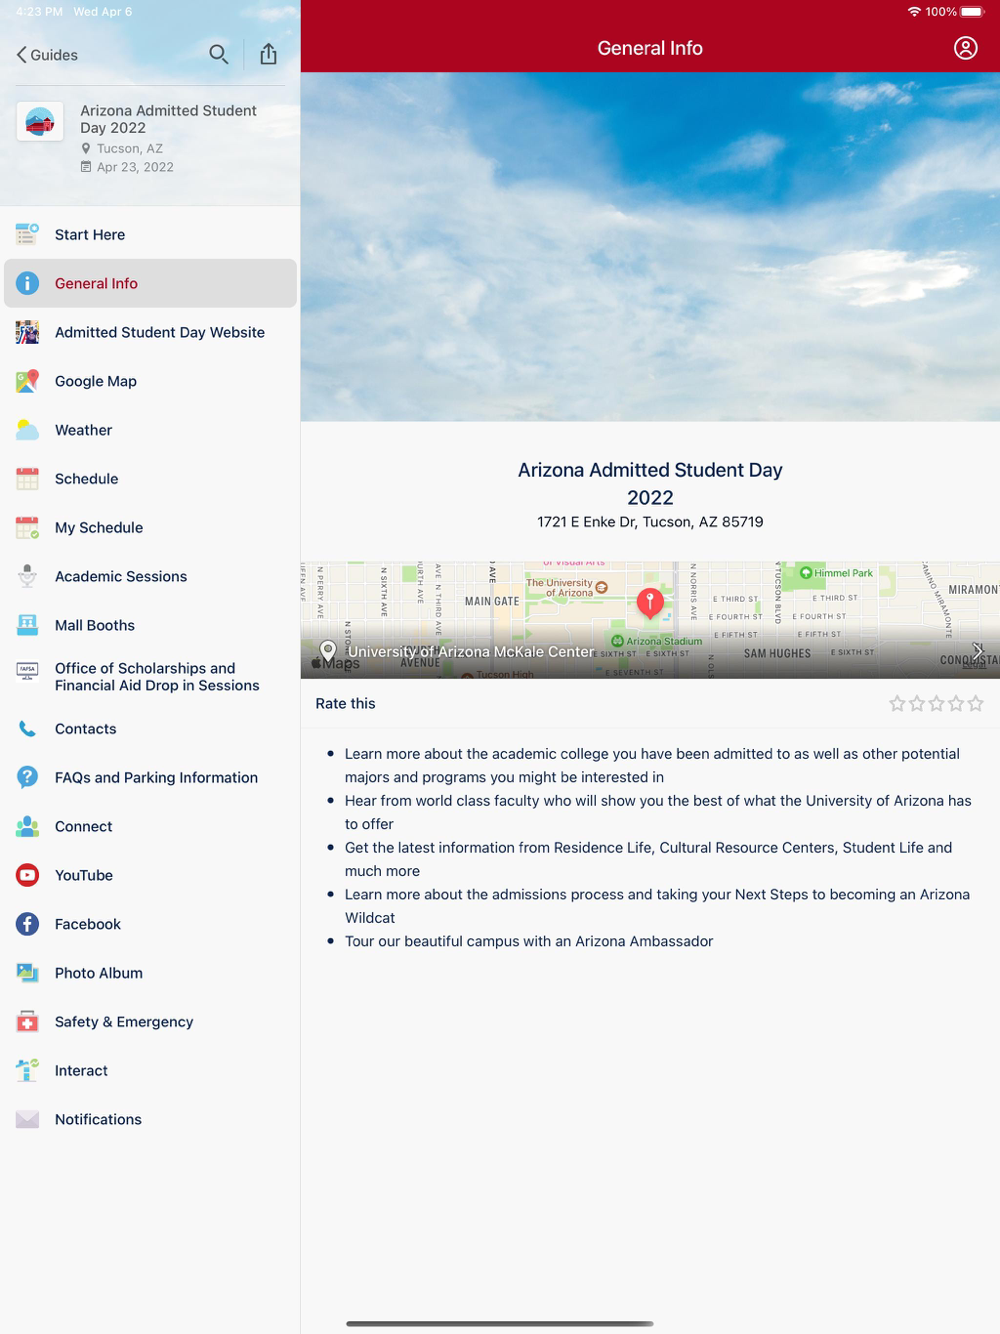Click the My Schedule calendar icon

pos(28,528)
